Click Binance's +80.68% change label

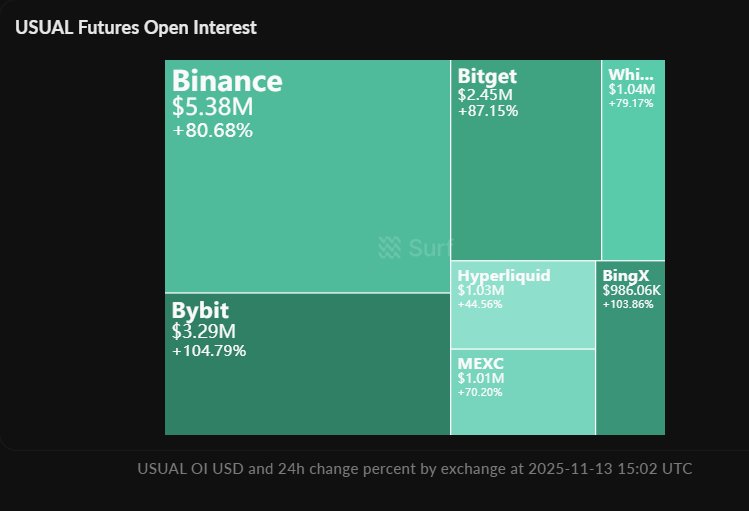pos(212,130)
